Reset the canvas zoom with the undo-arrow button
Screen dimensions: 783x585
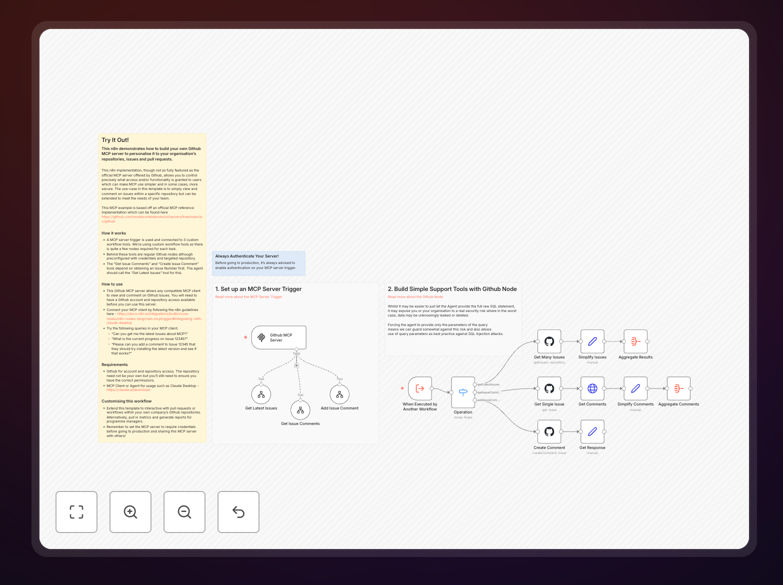(238, 512)
